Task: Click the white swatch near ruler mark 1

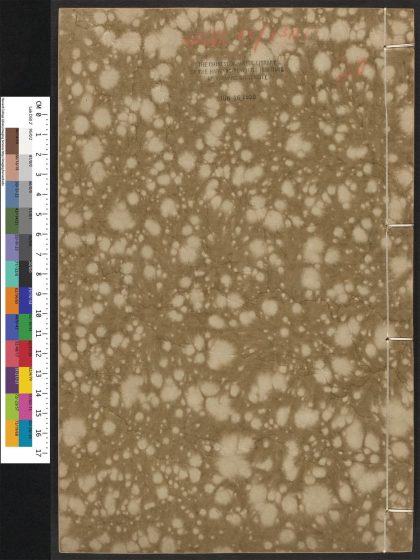Action: click(25, 141)
